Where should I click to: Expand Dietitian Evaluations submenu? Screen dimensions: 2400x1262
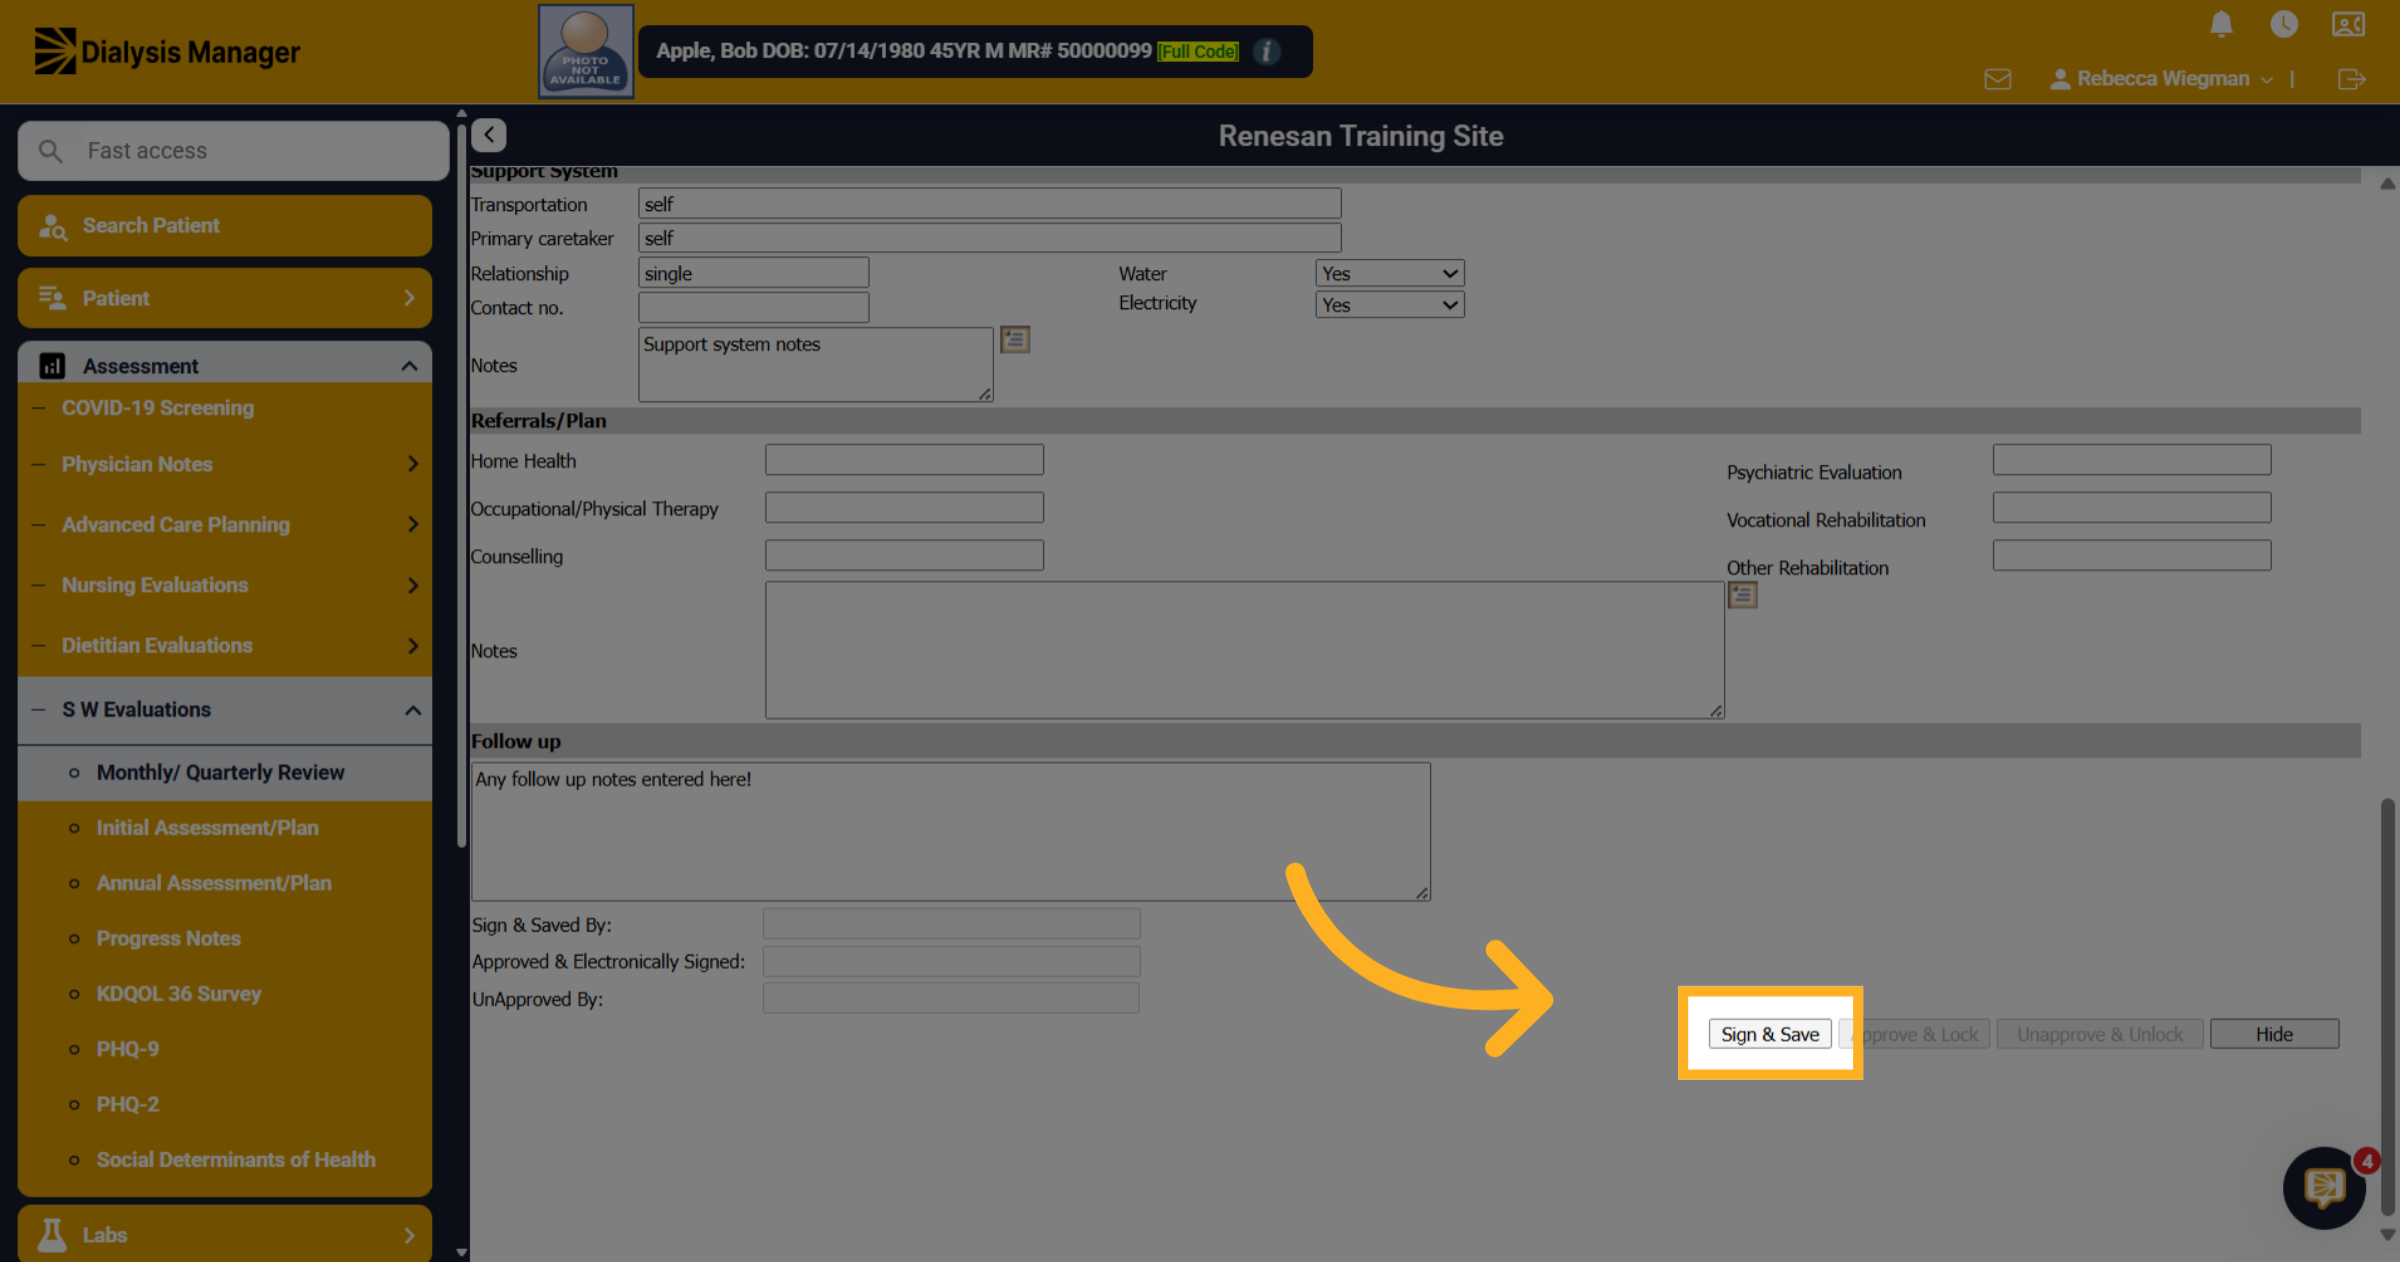(225, 646)
